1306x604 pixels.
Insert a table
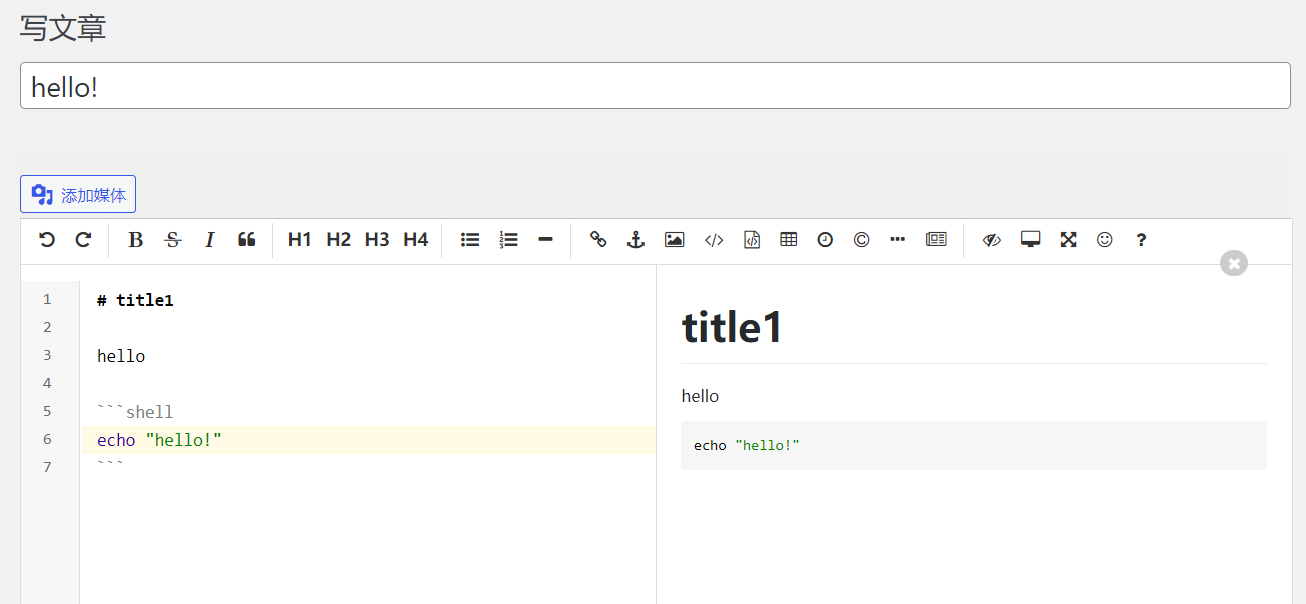788,240
